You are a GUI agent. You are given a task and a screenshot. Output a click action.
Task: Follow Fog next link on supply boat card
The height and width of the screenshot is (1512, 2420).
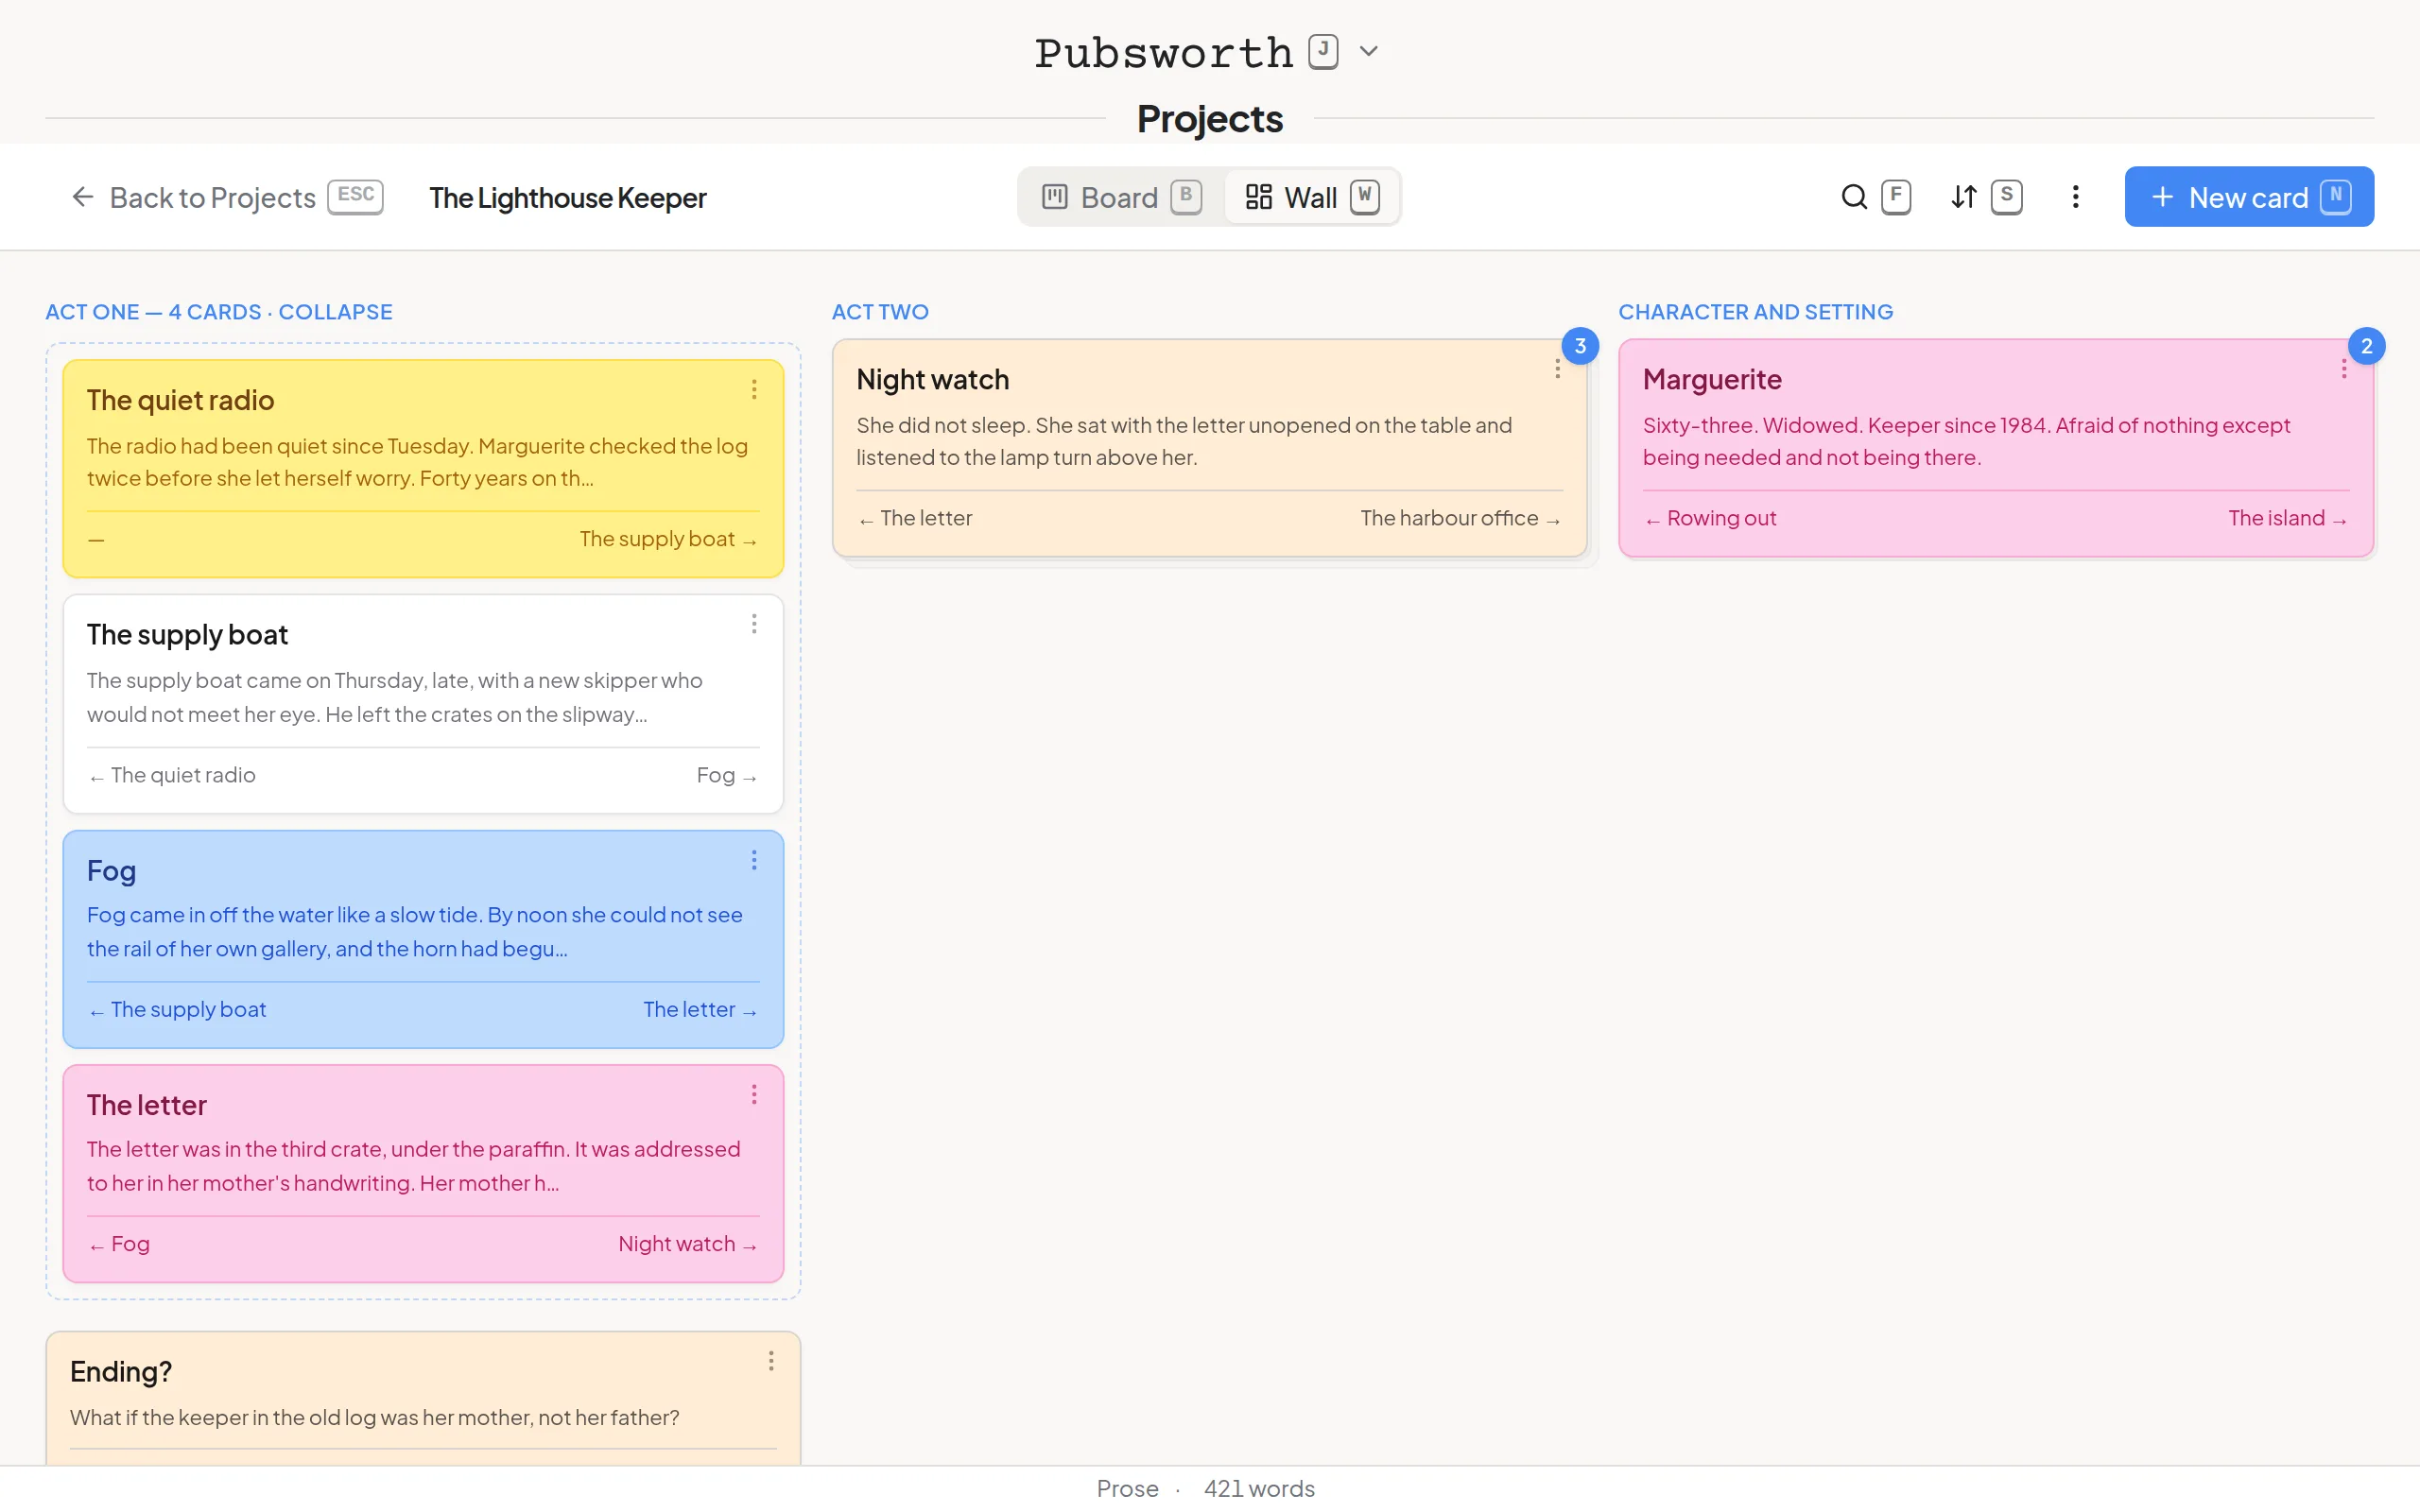(x=726, y=775)
